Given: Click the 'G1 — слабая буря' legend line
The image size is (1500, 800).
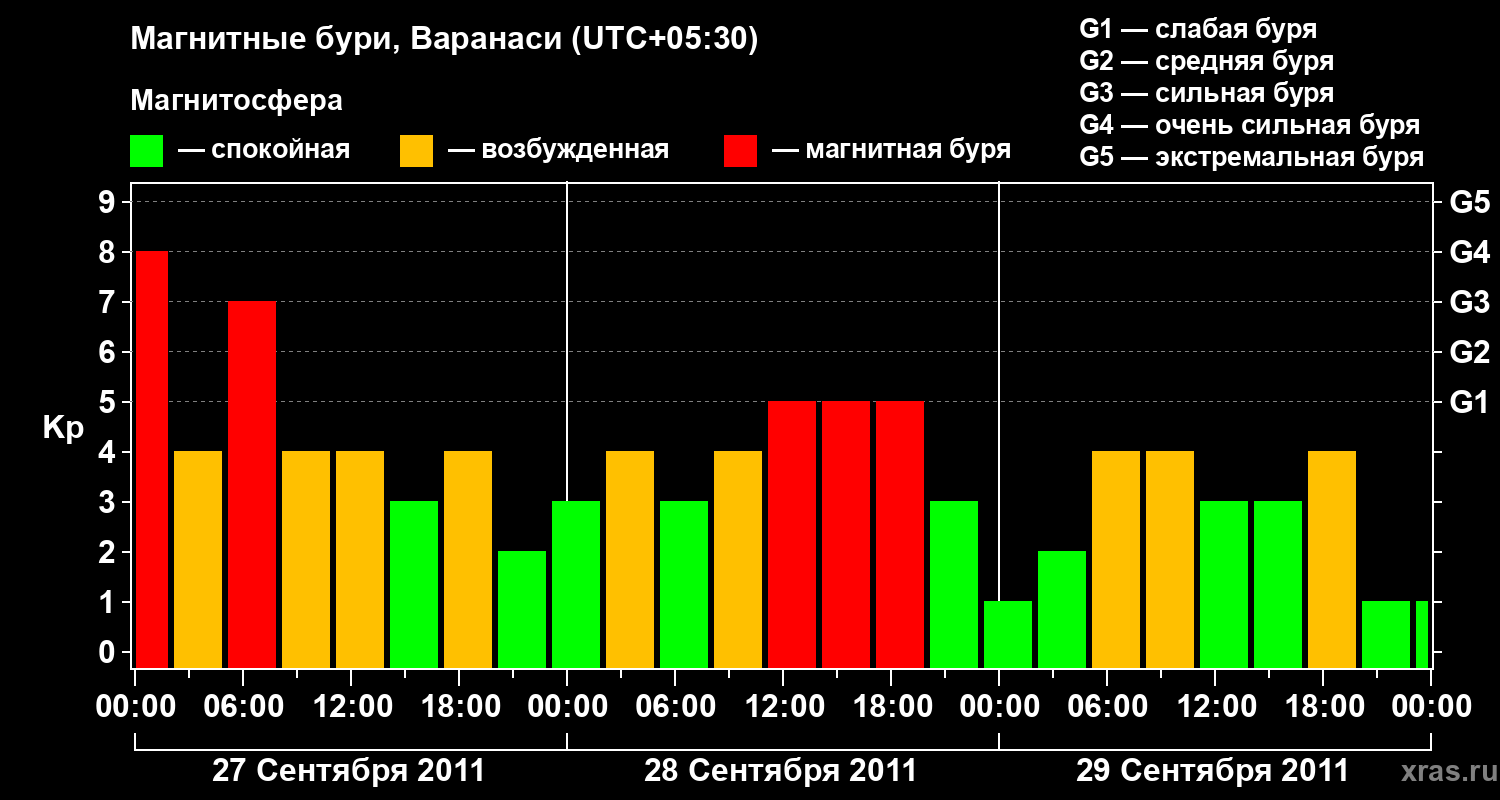Looking at the screenshot, I should pos(1198,29).
